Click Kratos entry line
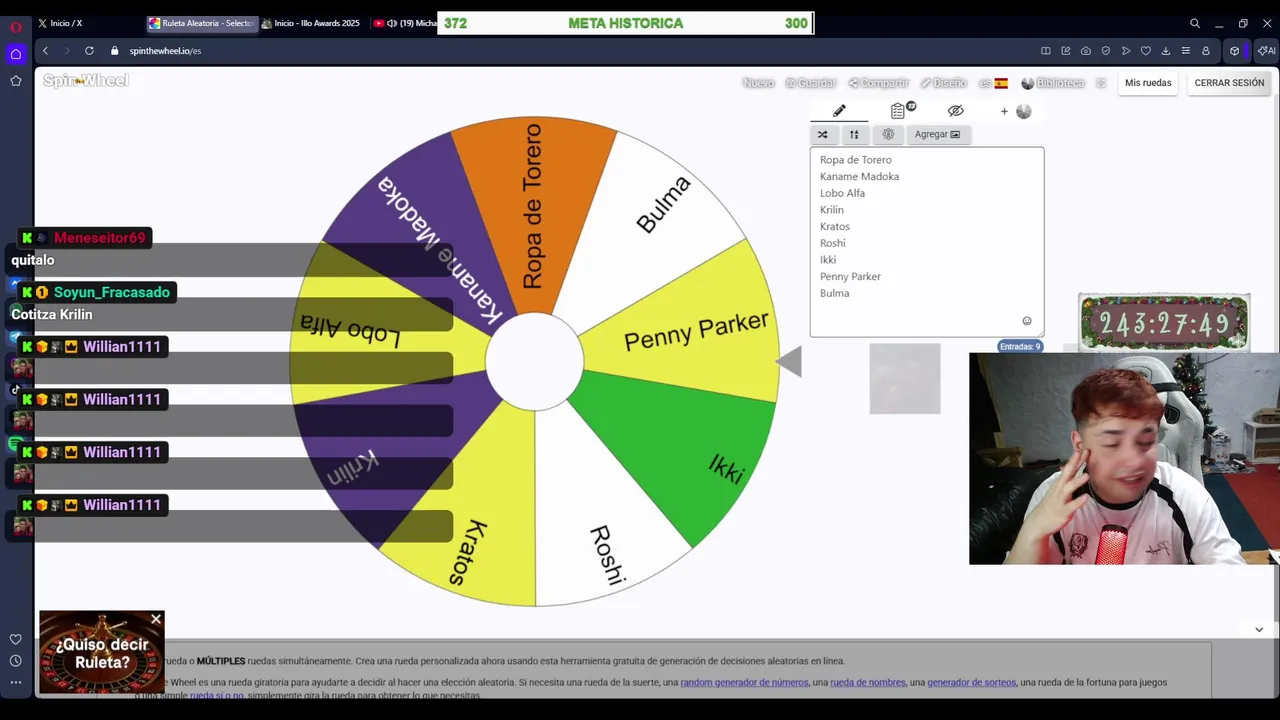This screenshot has width=1280, height=720. (x=835, y=227)
